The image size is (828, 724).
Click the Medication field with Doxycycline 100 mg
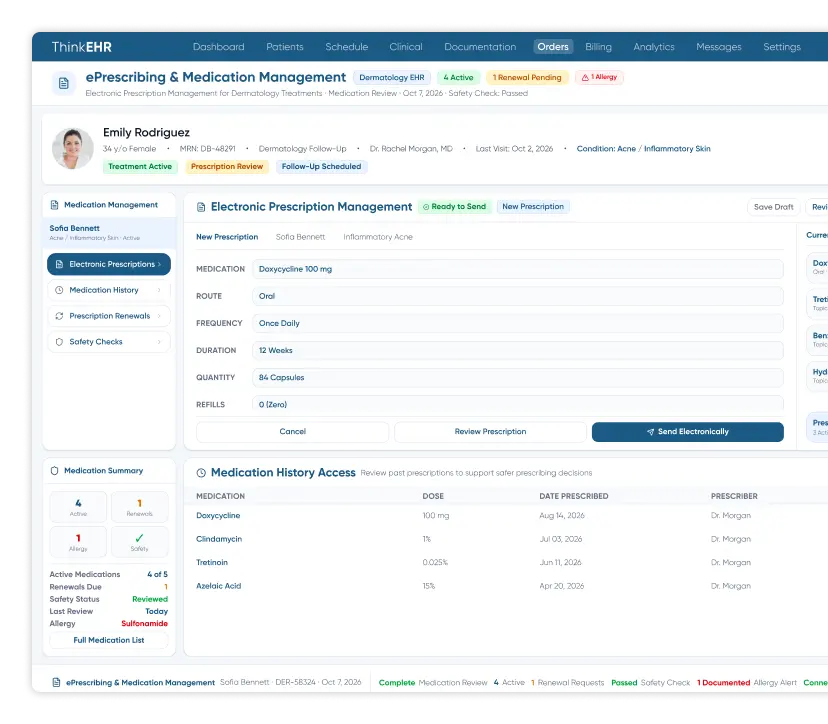point(518,269)
